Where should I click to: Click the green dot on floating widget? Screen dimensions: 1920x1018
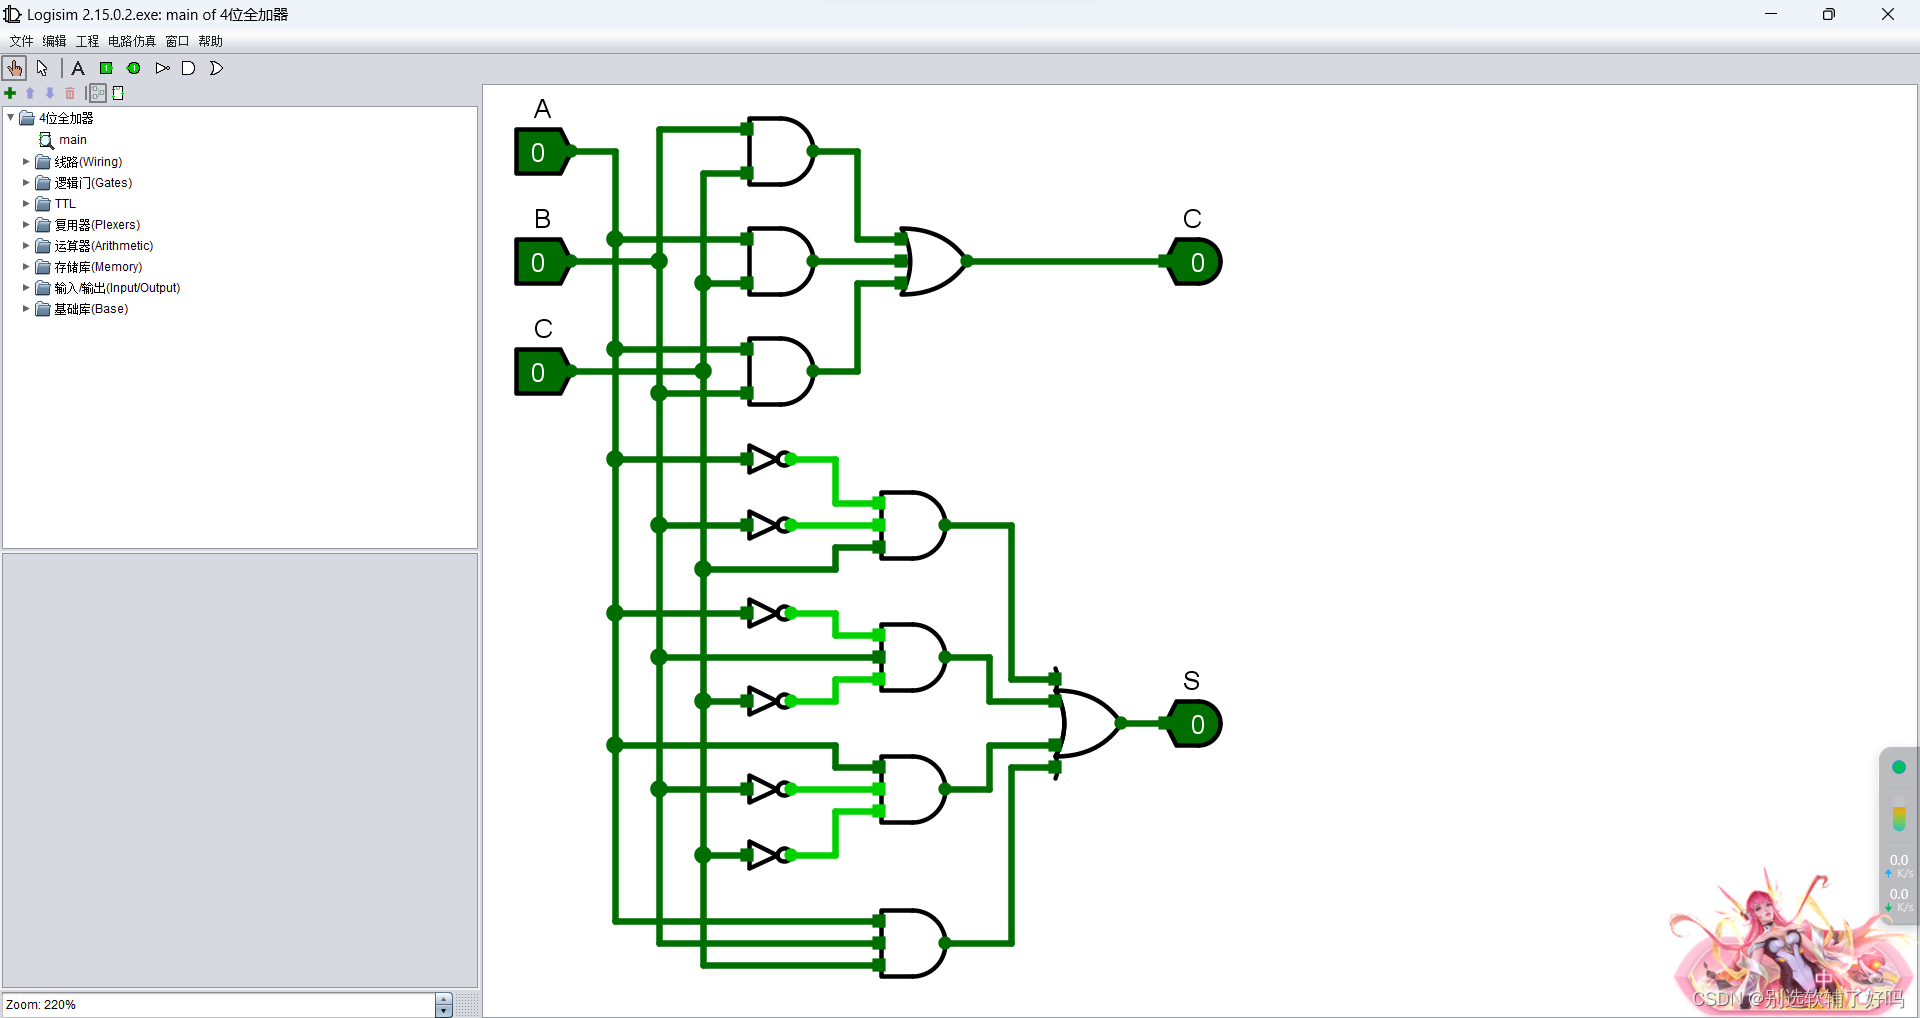point(1898,767)
